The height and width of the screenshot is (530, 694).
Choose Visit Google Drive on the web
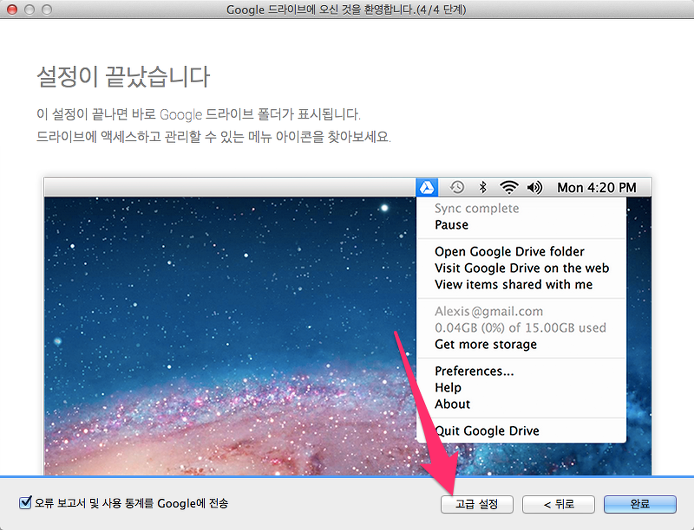tap(522, 268)
